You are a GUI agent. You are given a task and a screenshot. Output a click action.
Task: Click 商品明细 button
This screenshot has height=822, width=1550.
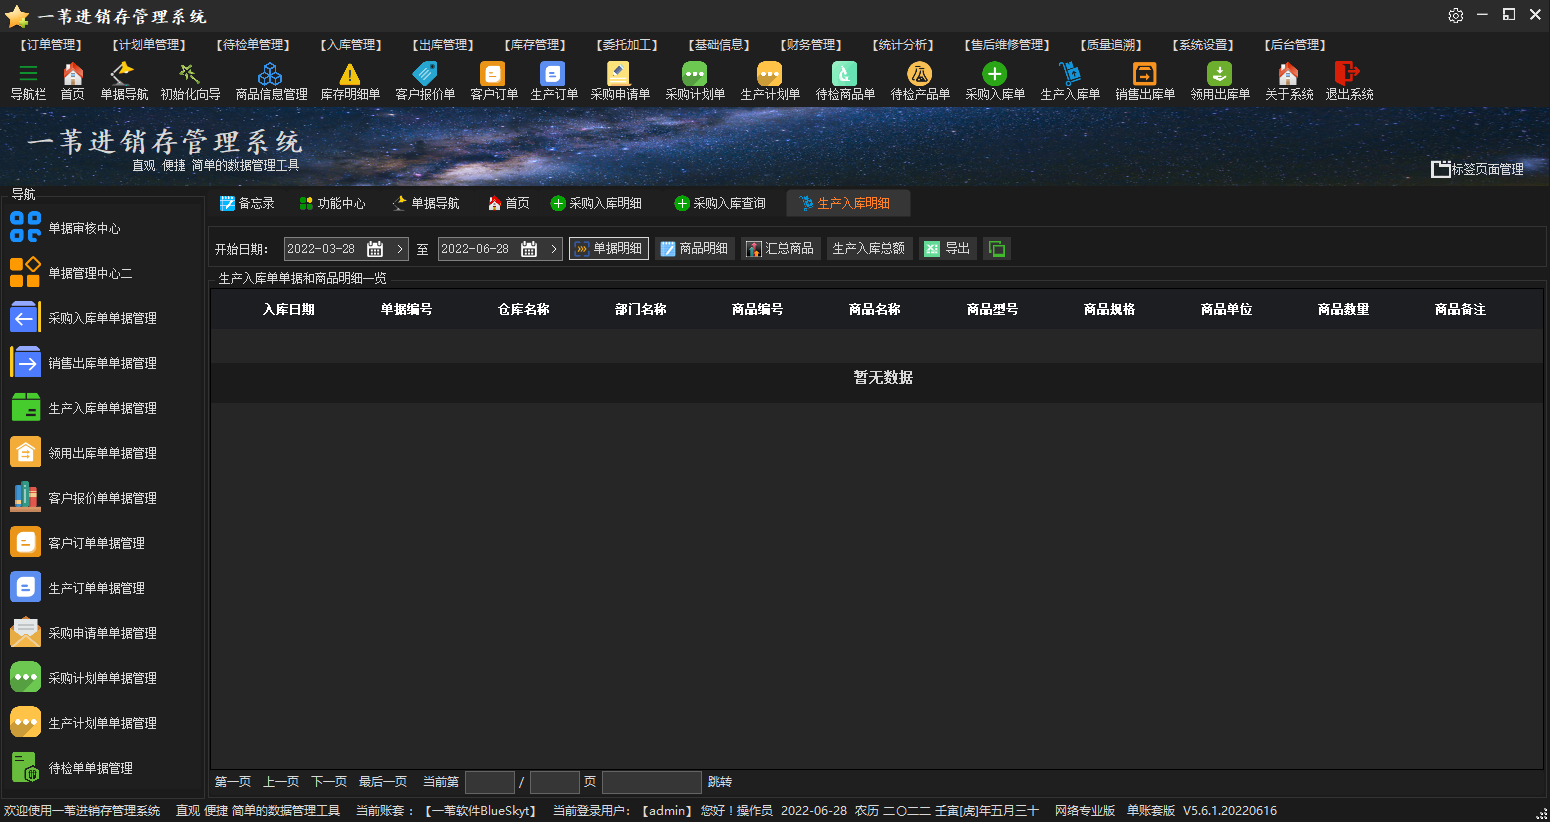pyautogui.click(x=695, y=249)
